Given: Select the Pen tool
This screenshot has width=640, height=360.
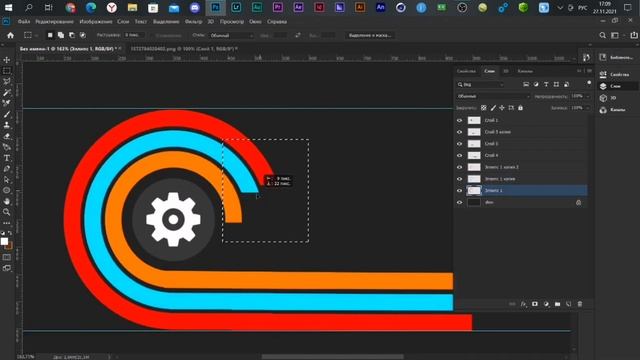Looking at the screenshot, I should tap(7, 169).
